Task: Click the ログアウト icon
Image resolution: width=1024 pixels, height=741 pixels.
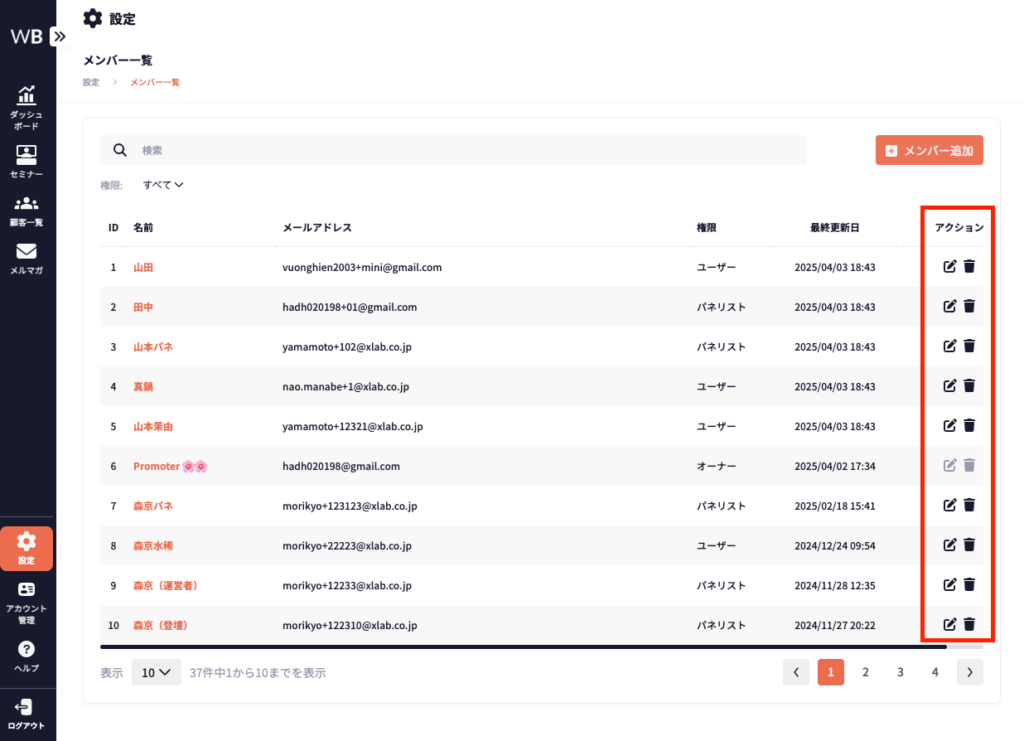Action: coord(27,712)
